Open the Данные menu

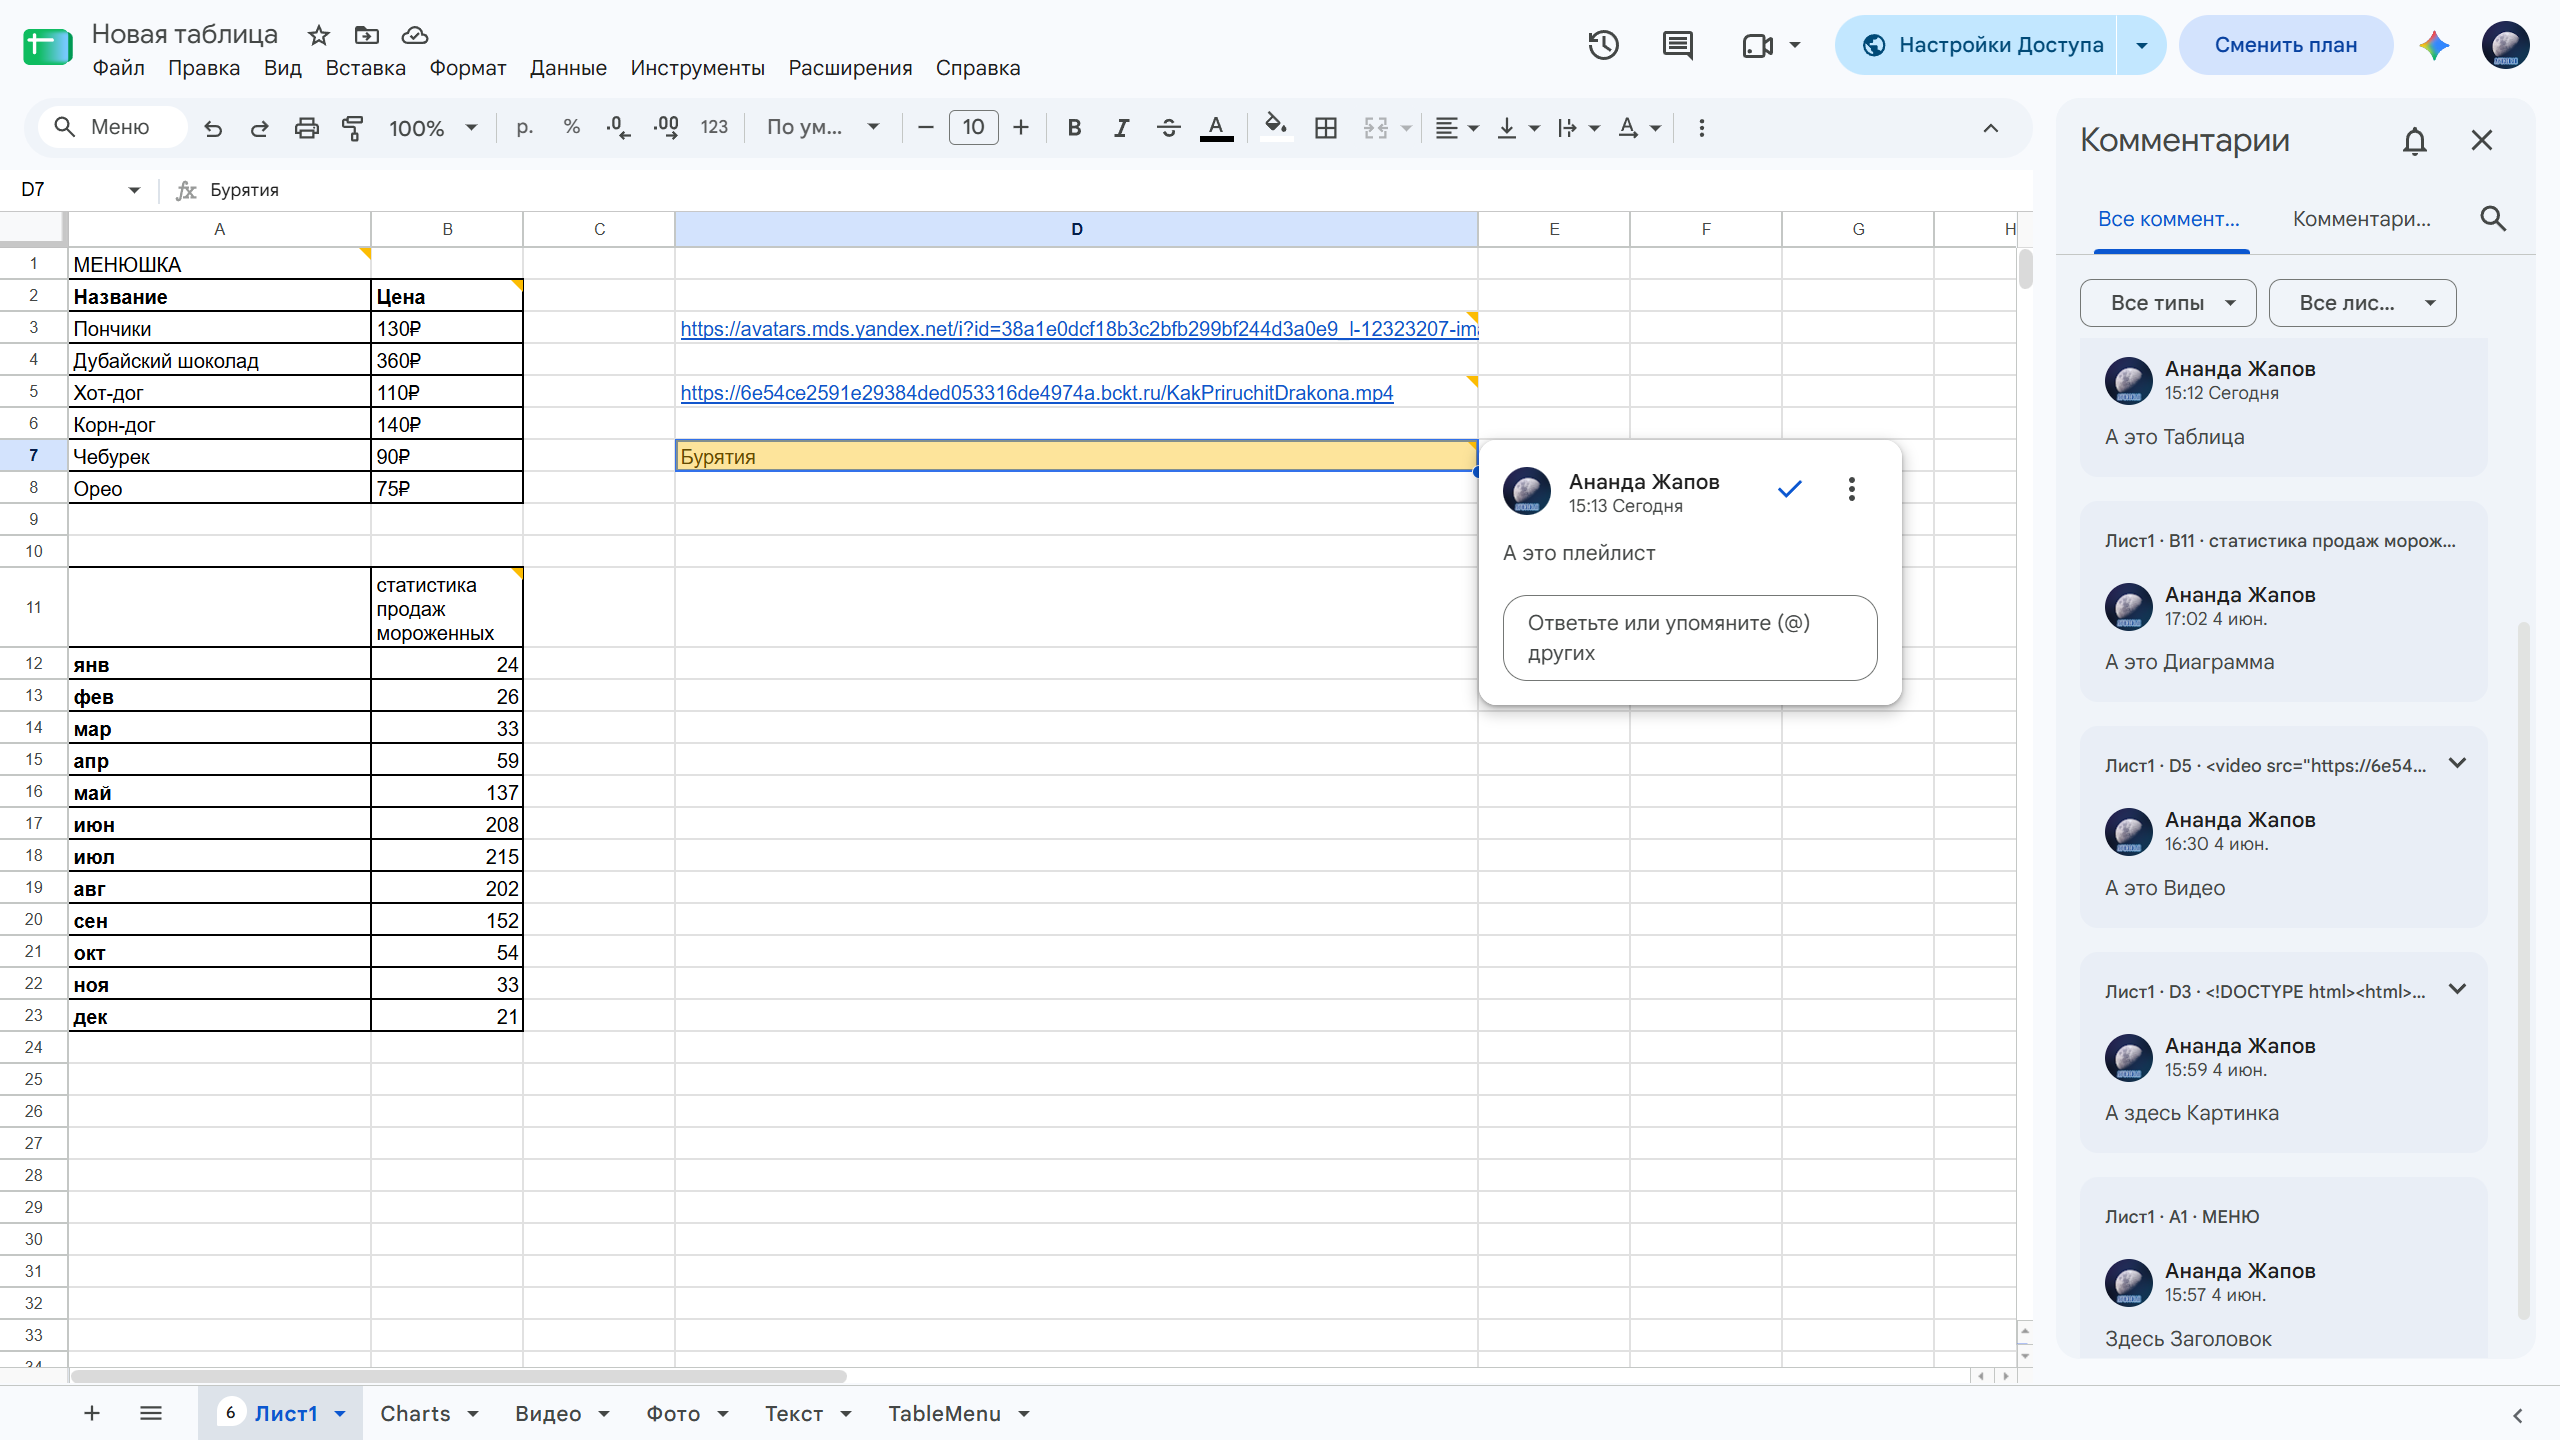point(568,68)
